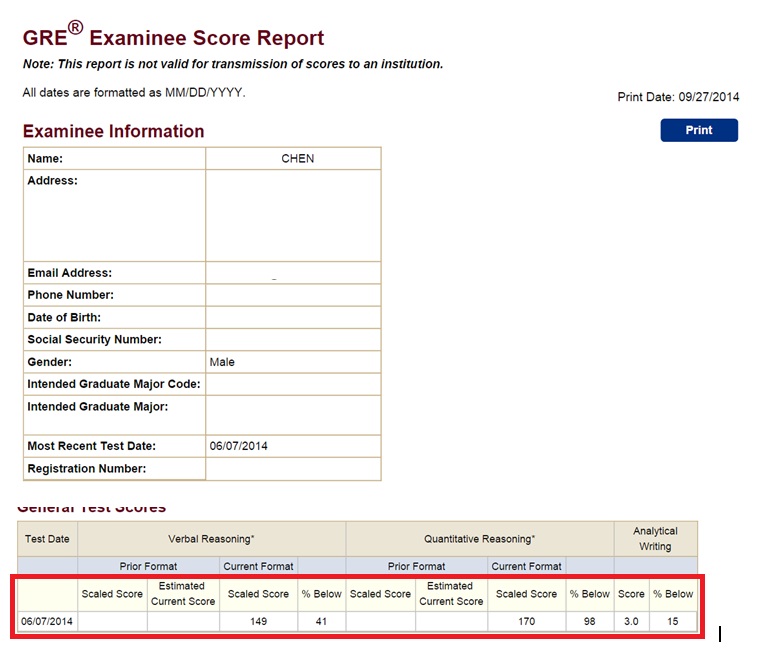Click the GRE Examinee Score Report heading
The width and height of the screenshot is (760, 649).
[173, 35]
